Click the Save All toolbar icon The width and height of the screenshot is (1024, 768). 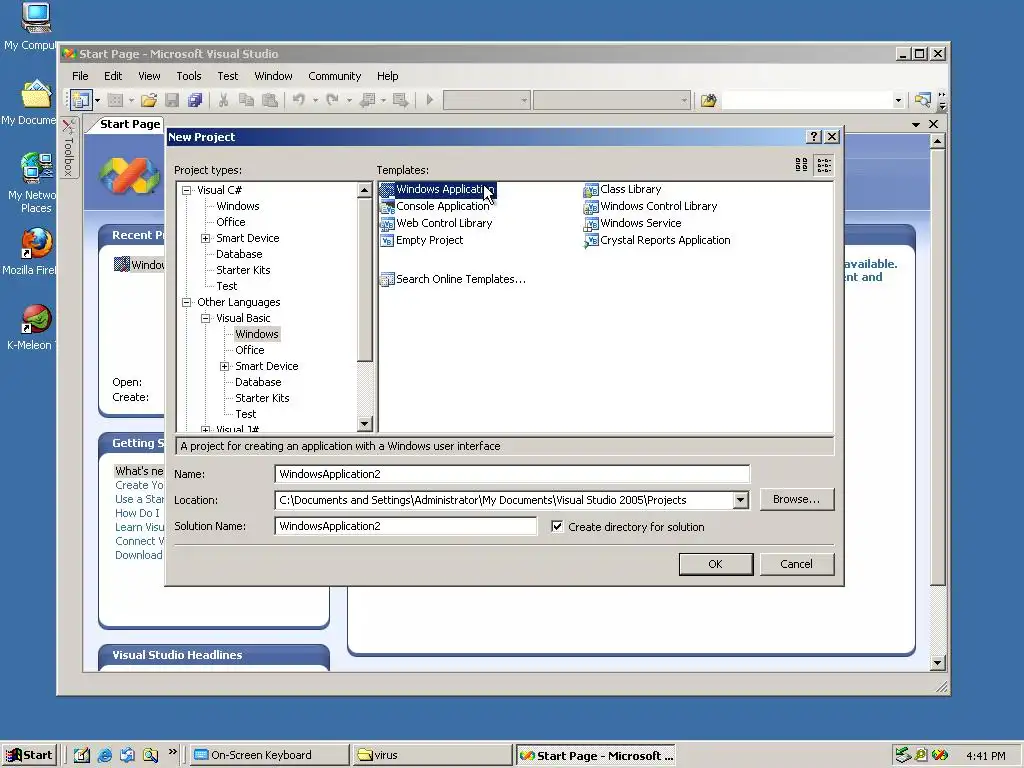pyautogui.click(x=195, y=100)
